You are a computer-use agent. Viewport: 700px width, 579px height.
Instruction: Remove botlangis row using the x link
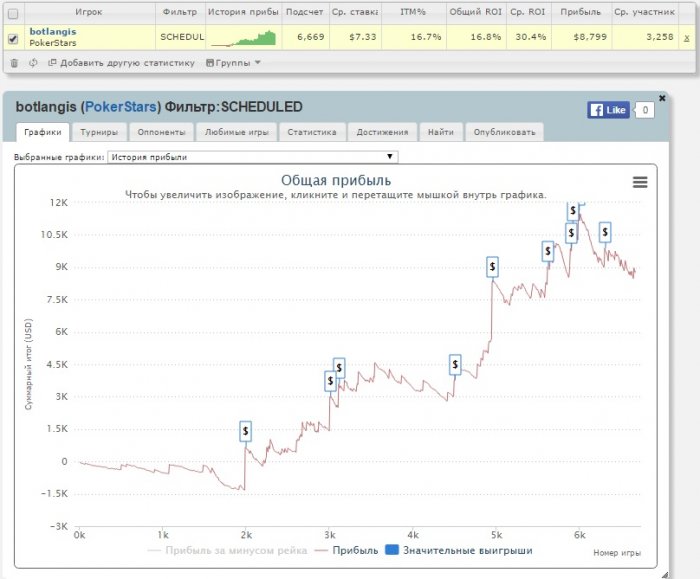[x=687, y=38]
